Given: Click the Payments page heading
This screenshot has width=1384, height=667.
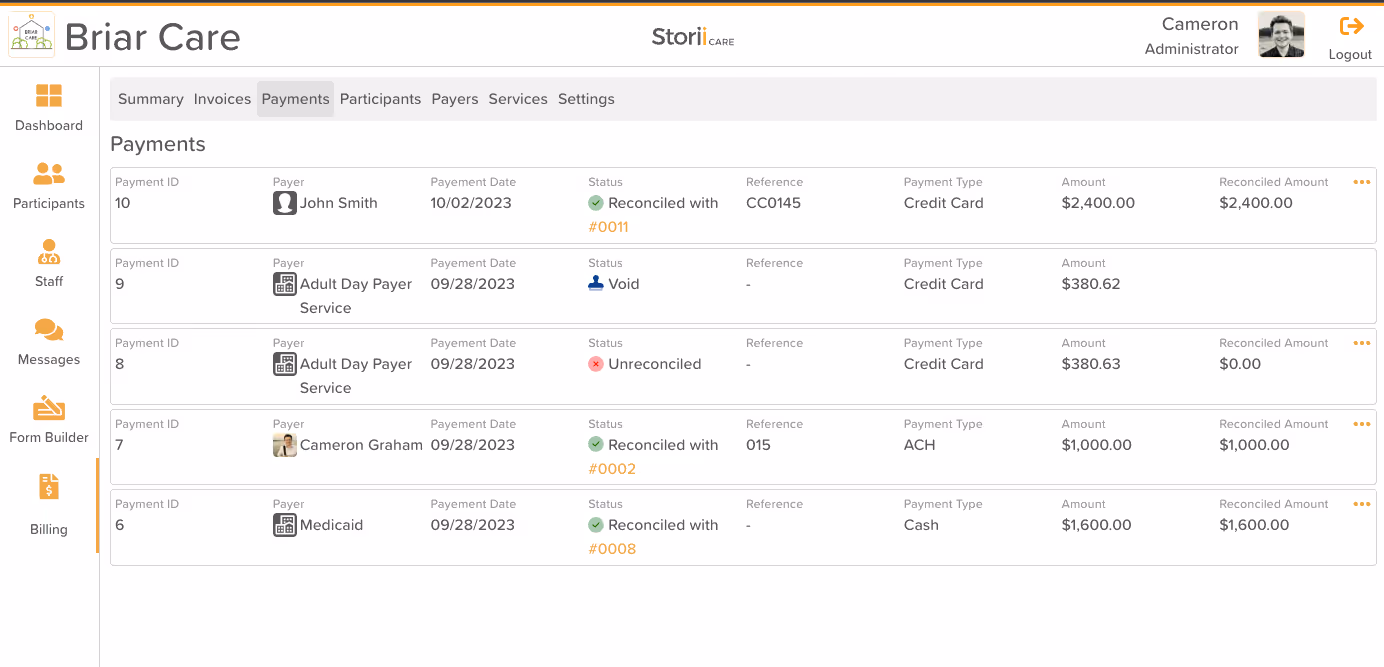Looking at the screenshot, I should coord(158,144).
